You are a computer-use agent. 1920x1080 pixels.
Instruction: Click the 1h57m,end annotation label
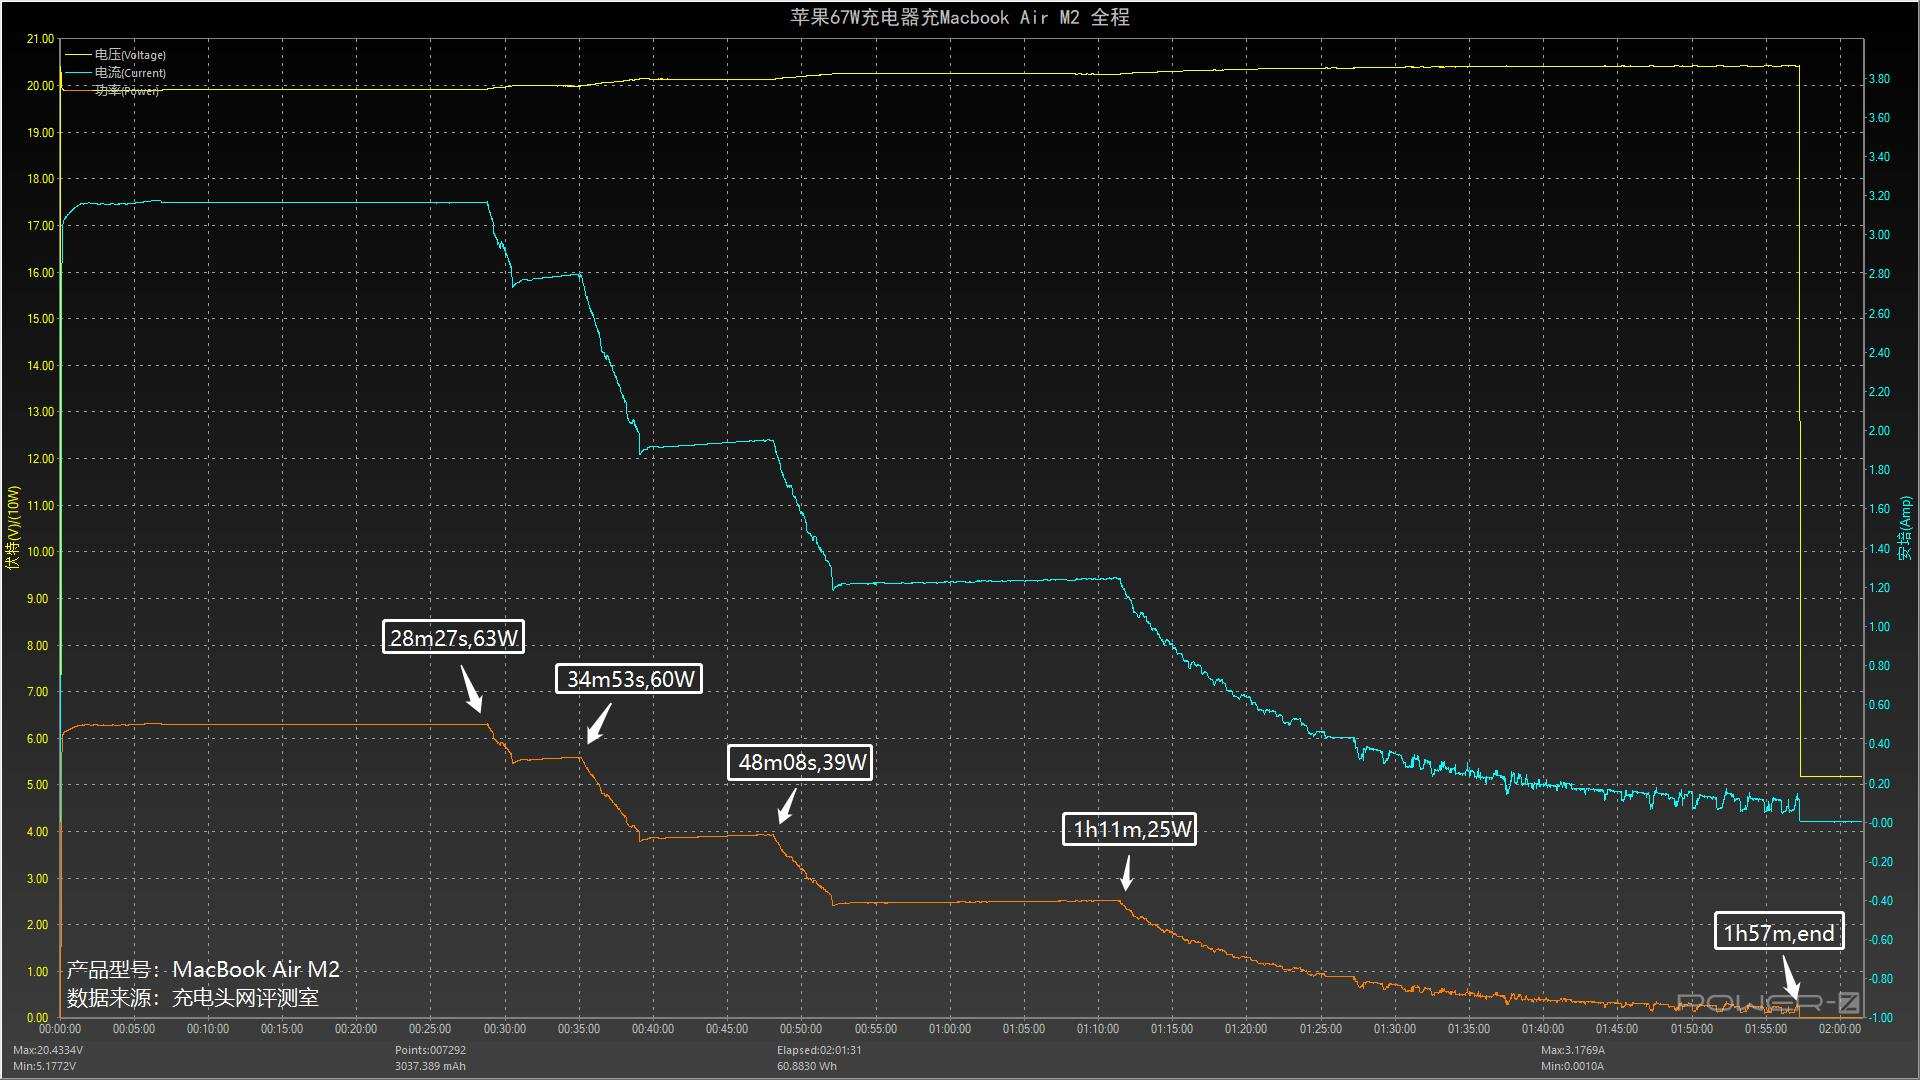click(1779, 933)
